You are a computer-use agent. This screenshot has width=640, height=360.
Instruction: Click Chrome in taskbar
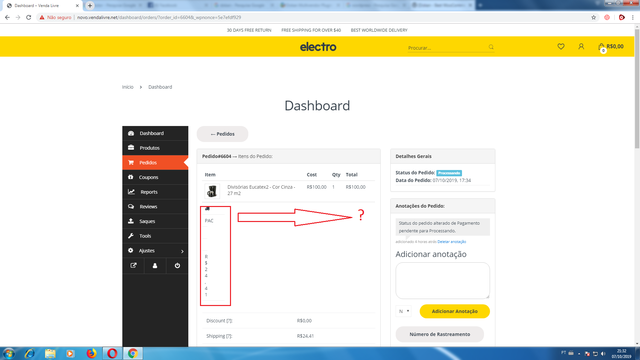point(133,353)
